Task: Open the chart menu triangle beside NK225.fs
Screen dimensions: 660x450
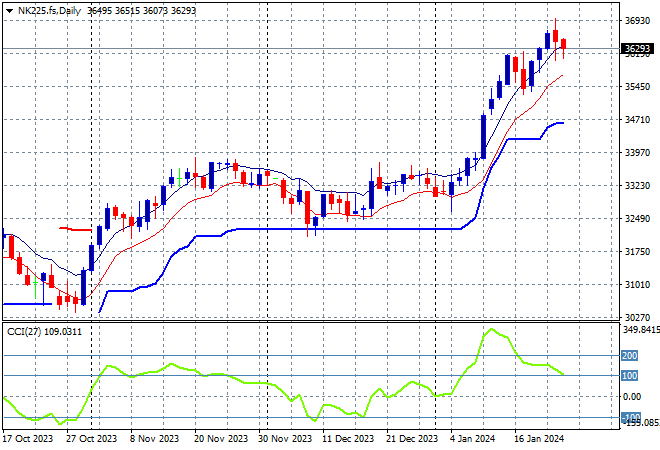Action: coord(9,11)
